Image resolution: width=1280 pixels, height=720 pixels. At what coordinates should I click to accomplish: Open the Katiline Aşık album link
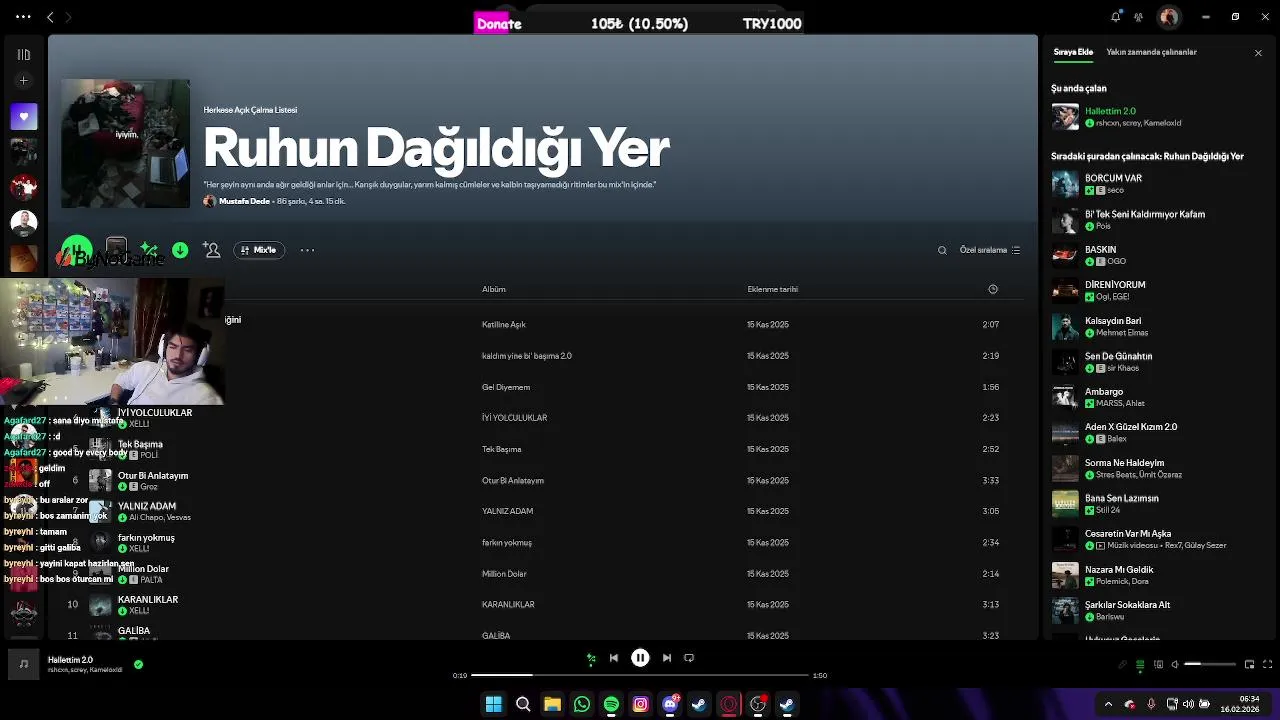(503, 325)
